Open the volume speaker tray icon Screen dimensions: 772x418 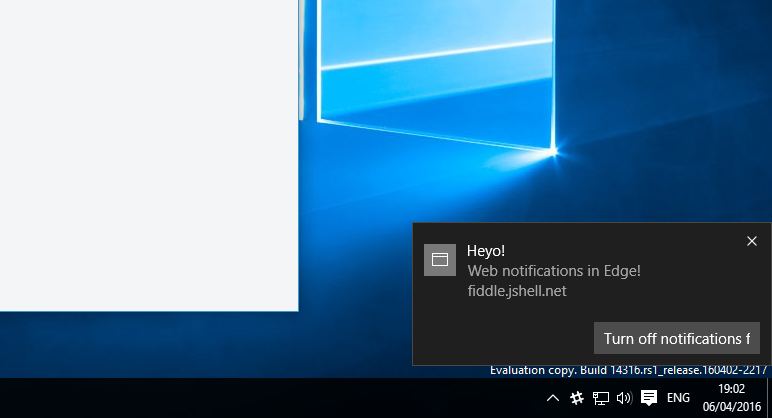(624, 398)
